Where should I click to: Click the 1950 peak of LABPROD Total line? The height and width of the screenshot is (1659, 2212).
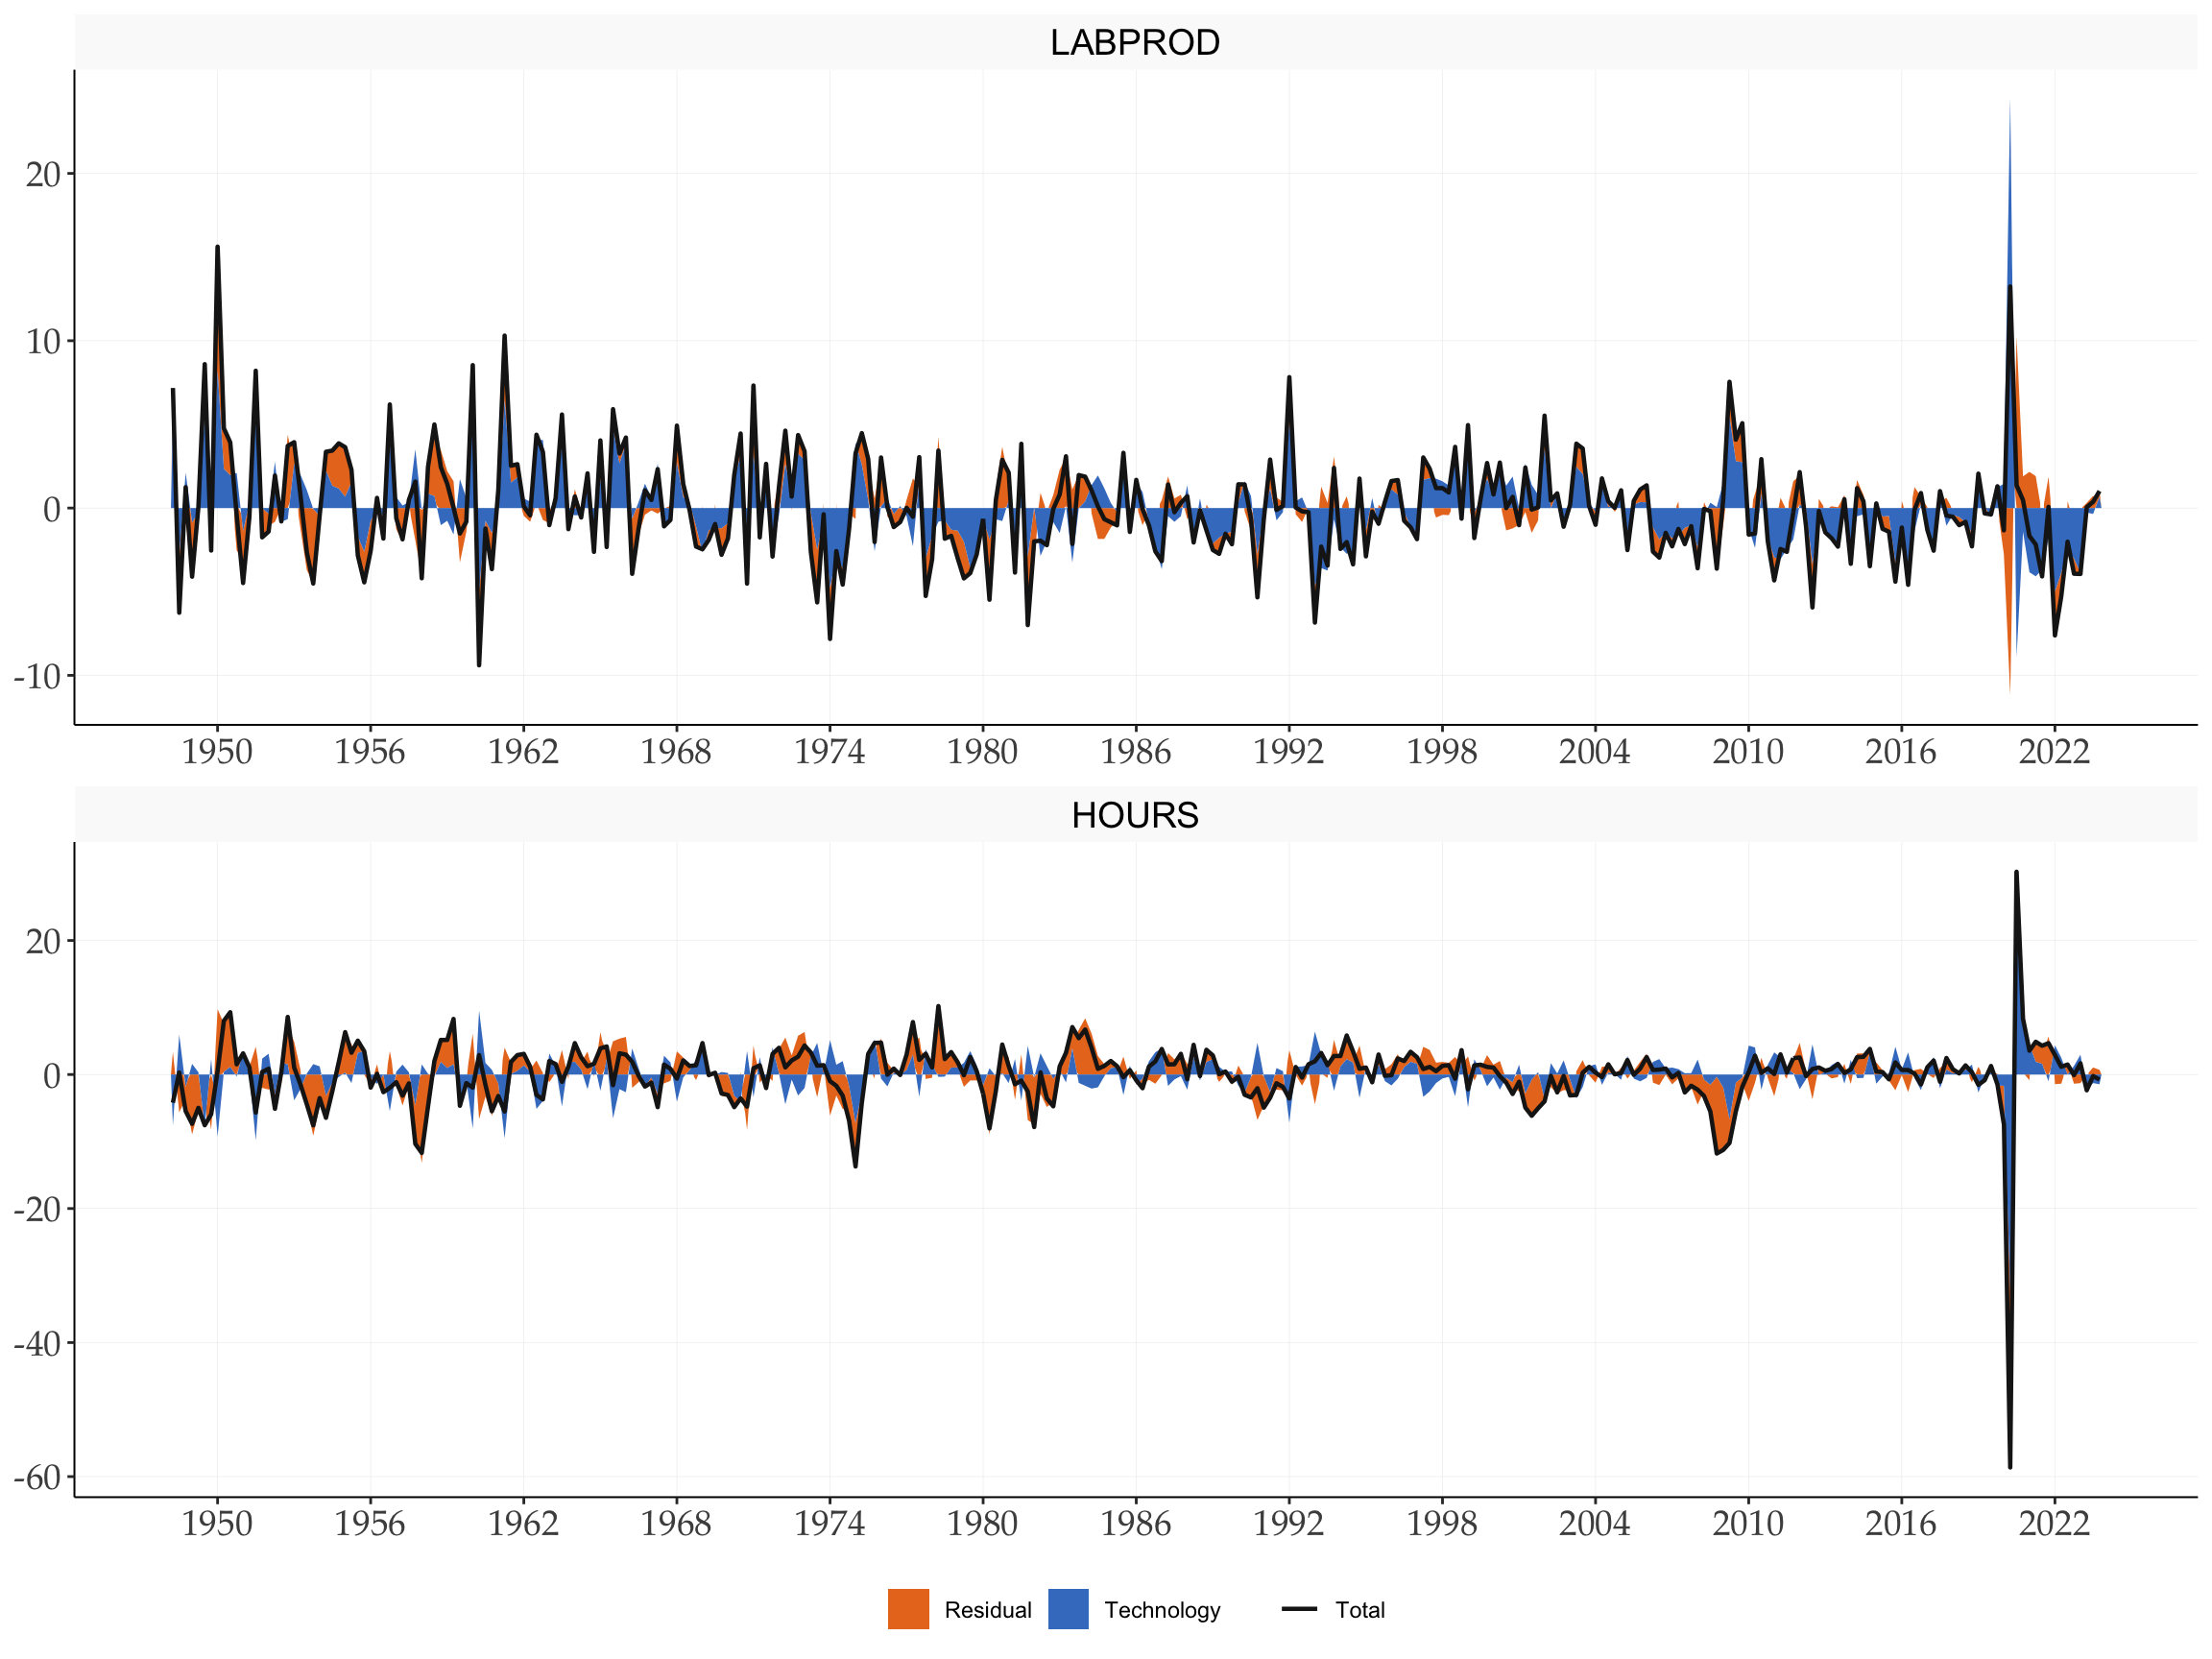[217, 250]
